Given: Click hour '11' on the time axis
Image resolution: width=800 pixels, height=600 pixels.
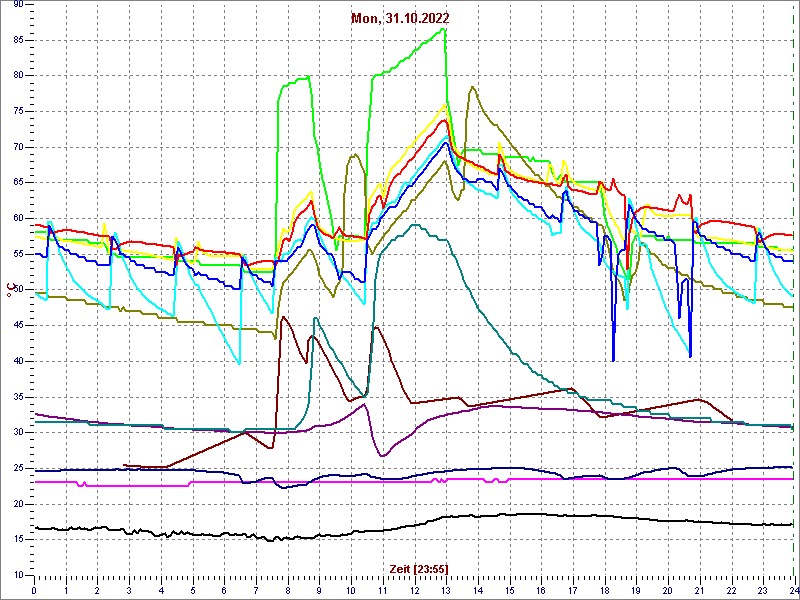Looking at the screenshot, I should 382,590.
